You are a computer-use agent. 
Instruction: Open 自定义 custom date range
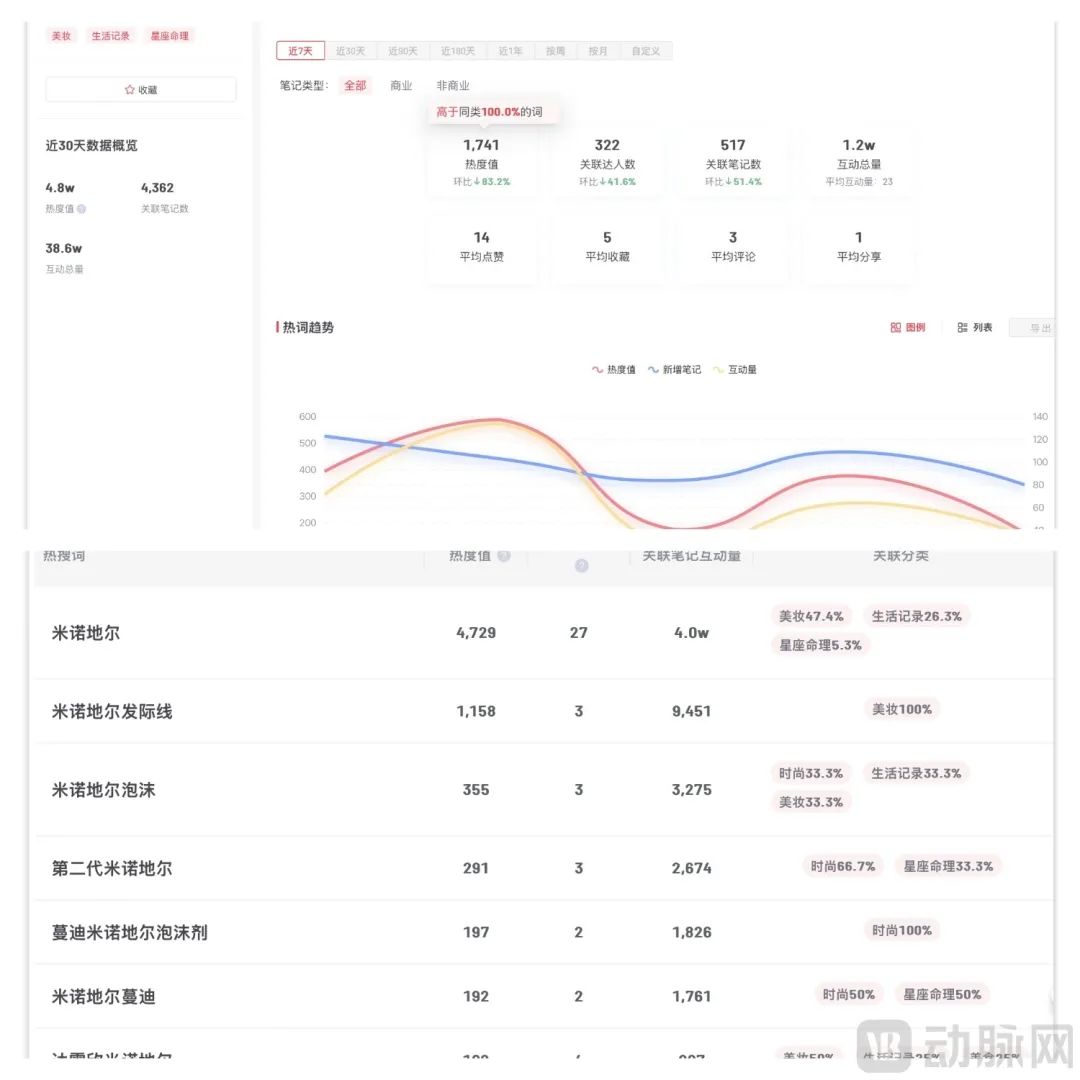pos(646,51)
